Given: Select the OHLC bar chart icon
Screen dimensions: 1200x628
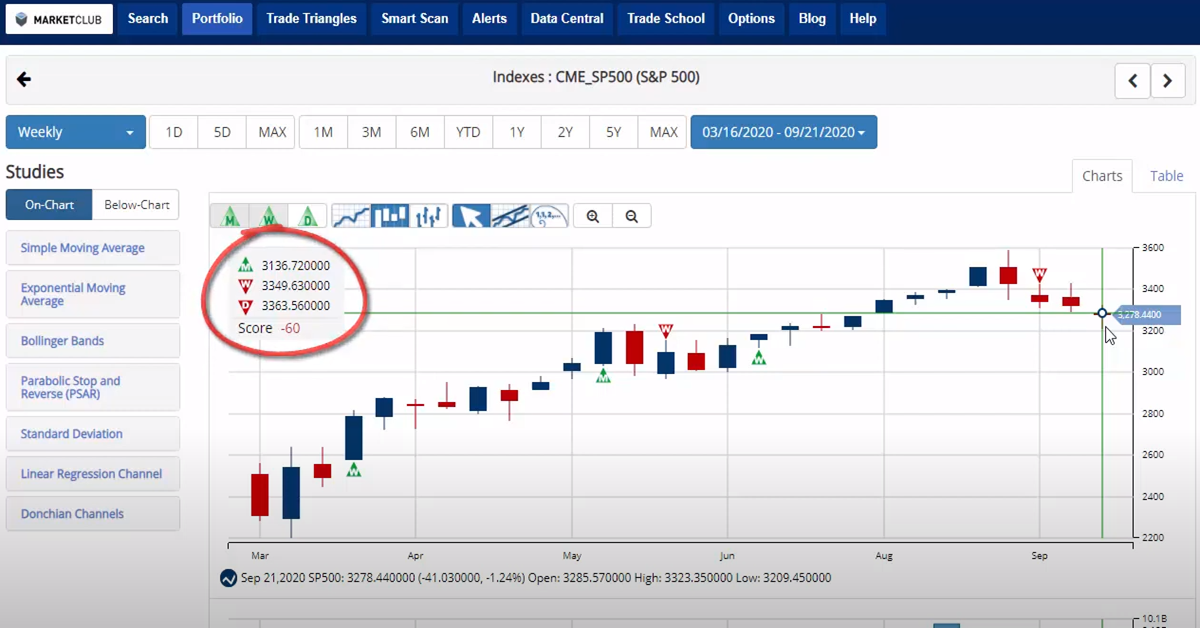Looking at the screenshot, I should coord(429,216).
